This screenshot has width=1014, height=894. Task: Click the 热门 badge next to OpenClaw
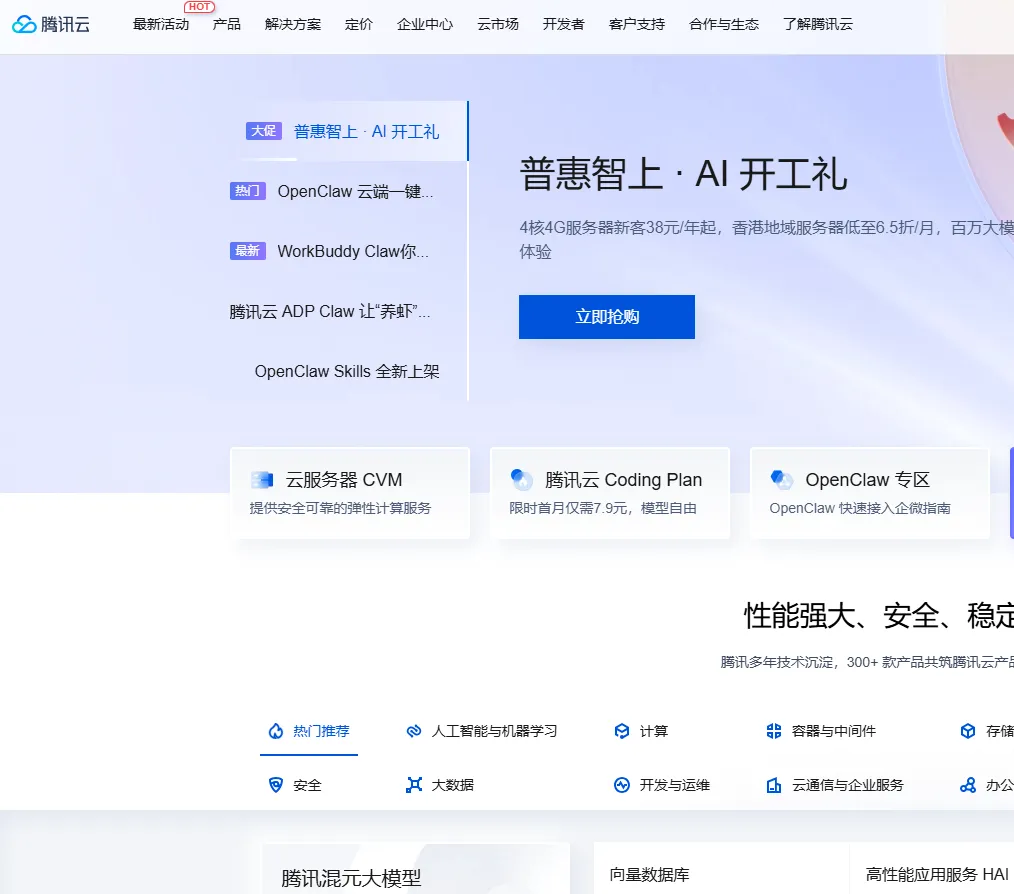248,191
